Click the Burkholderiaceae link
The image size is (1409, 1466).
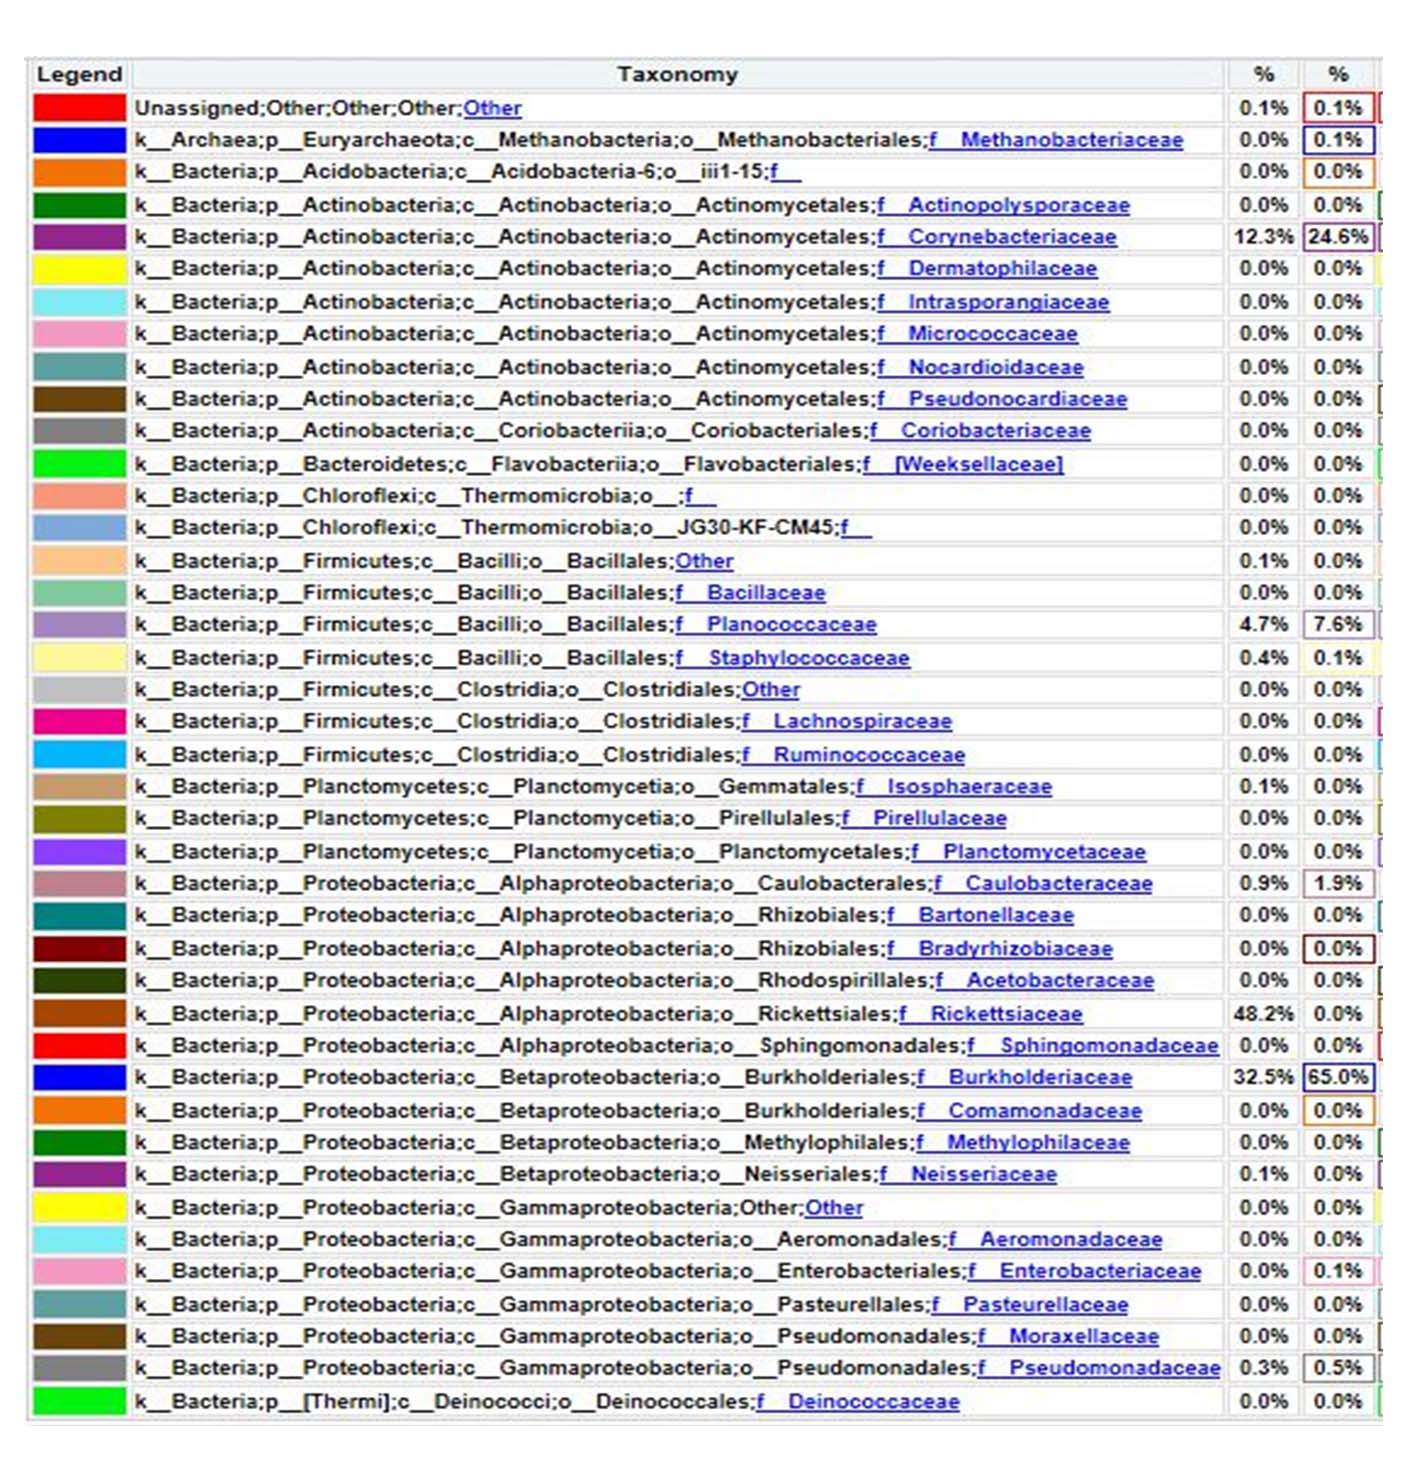point(1039,1077)
